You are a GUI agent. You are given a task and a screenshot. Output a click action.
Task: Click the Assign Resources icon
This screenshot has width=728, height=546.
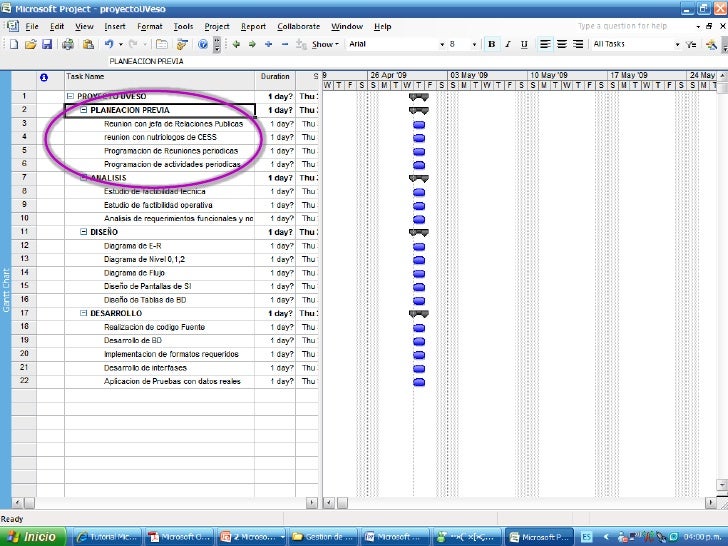coord(182,45)
